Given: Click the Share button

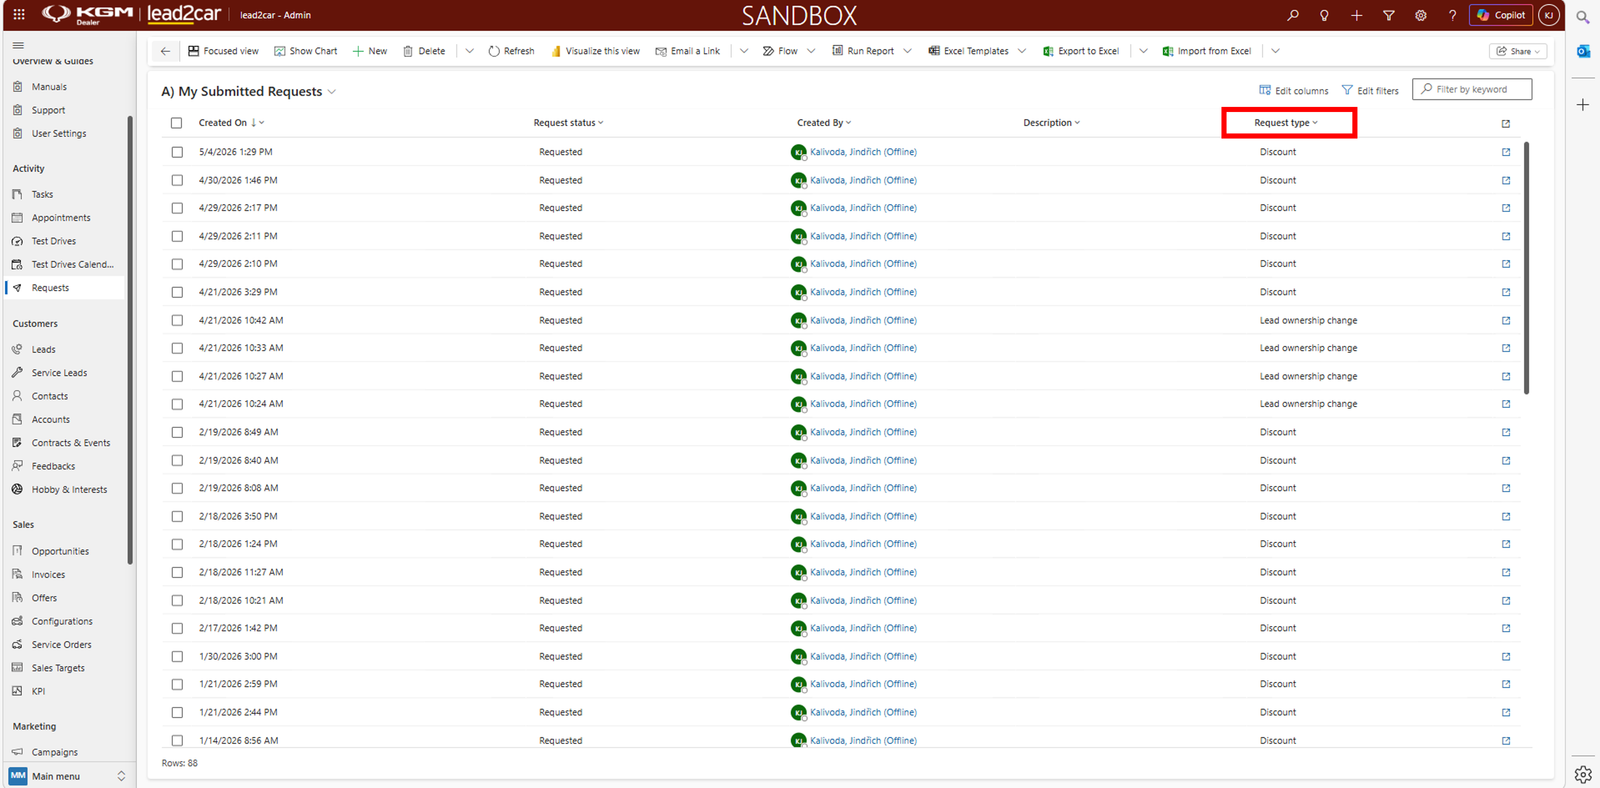Looking at the screenshot, I should [1519, 51].
